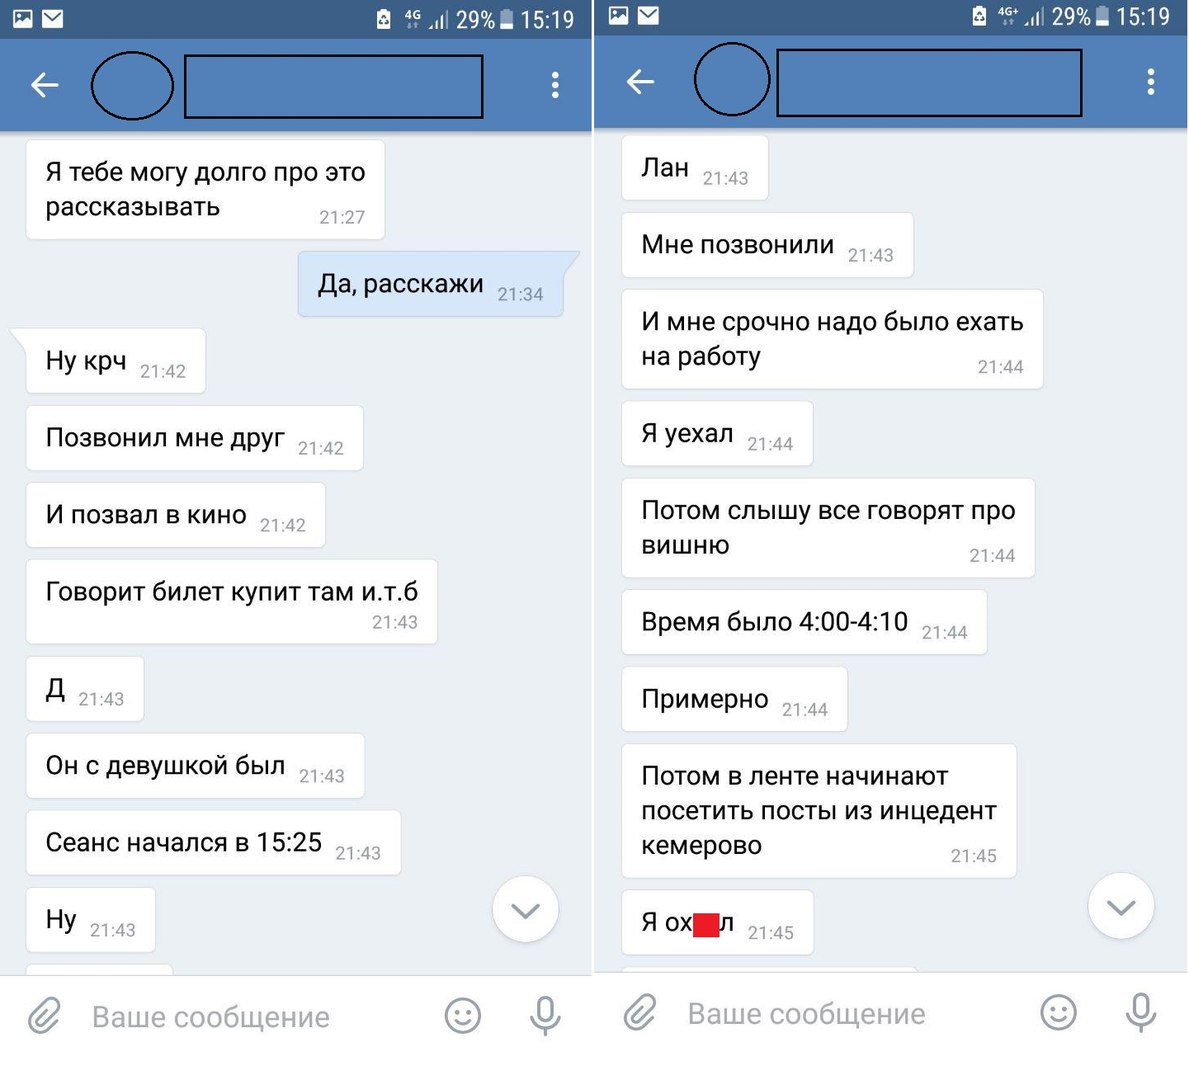Tap the paperclip attachment icon in the left chat
Screen dimensions: 1189x1080
44,1016
